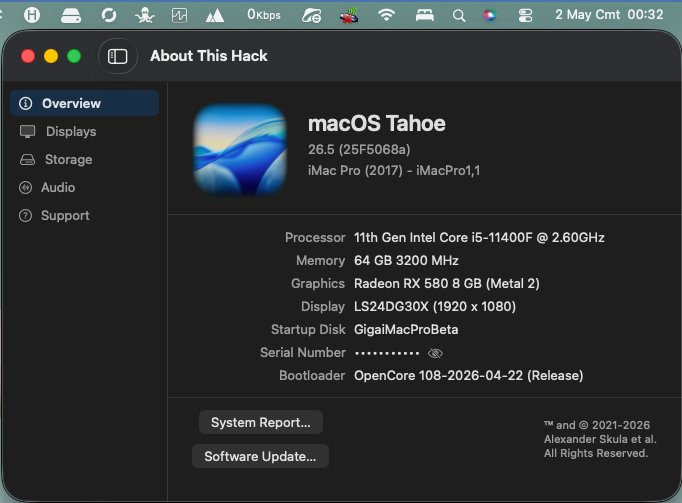Click the activity monitor graph icon
682x503 pixels.
click(x=179, y=16)
